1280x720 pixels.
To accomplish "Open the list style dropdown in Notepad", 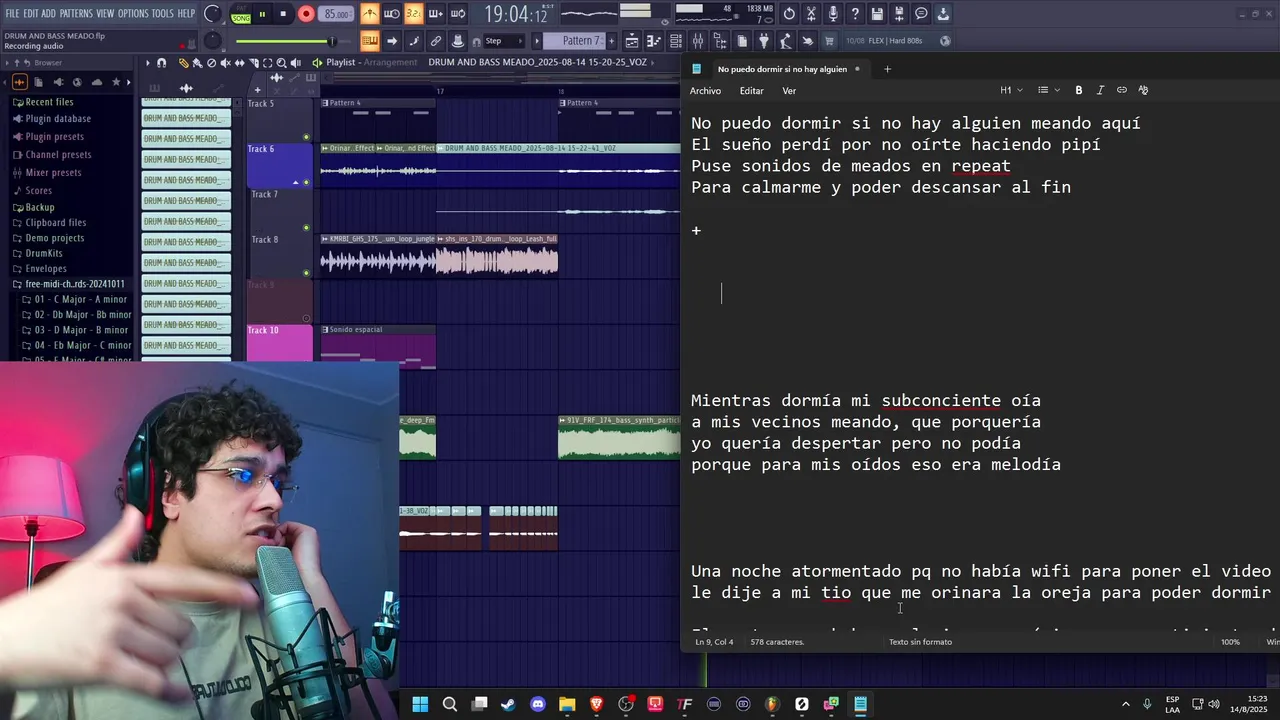I will (1048, 90).
